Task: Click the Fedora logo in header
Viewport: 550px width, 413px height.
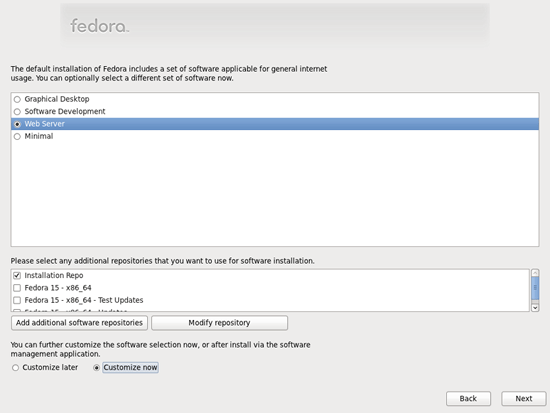Action: click(100, 26)
